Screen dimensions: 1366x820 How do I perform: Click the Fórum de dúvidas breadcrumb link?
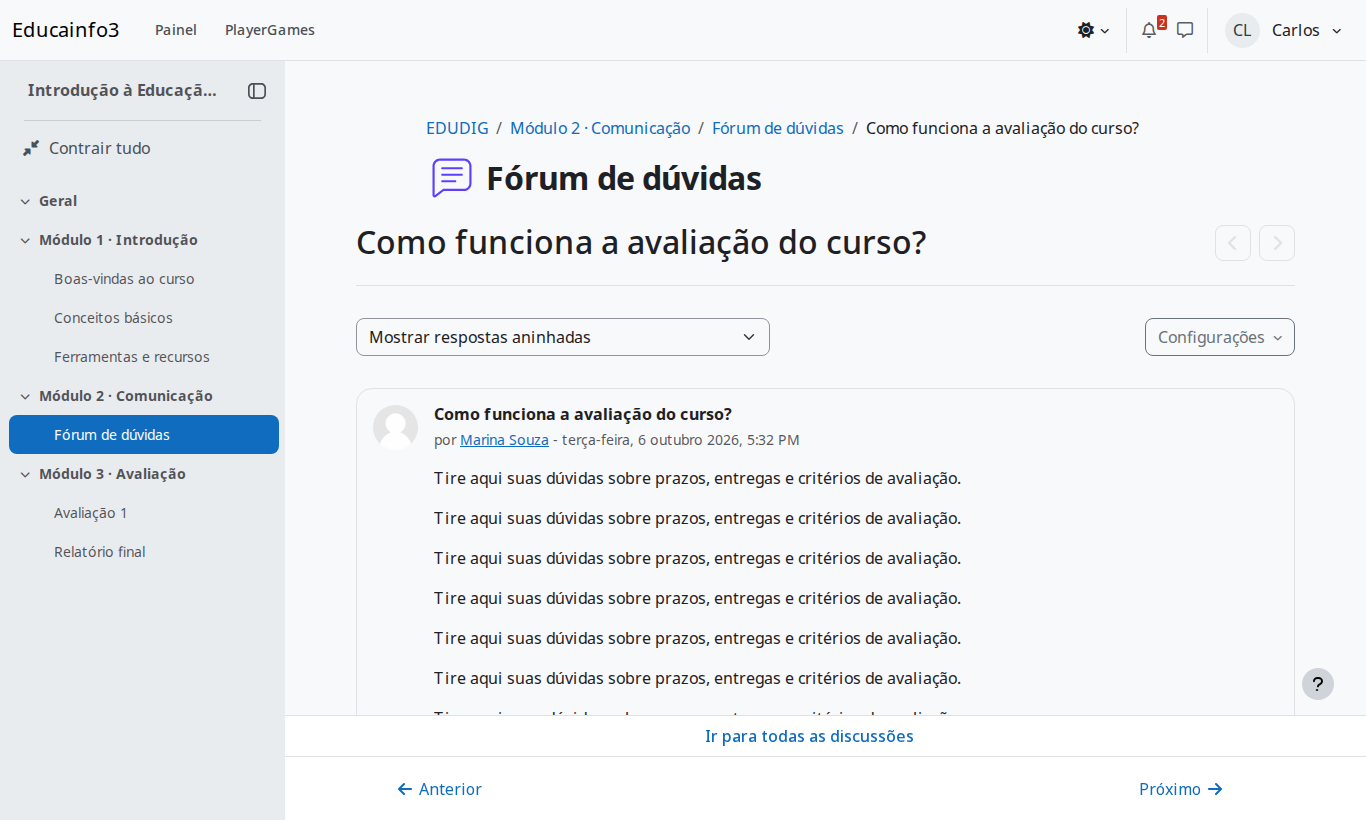778,128
